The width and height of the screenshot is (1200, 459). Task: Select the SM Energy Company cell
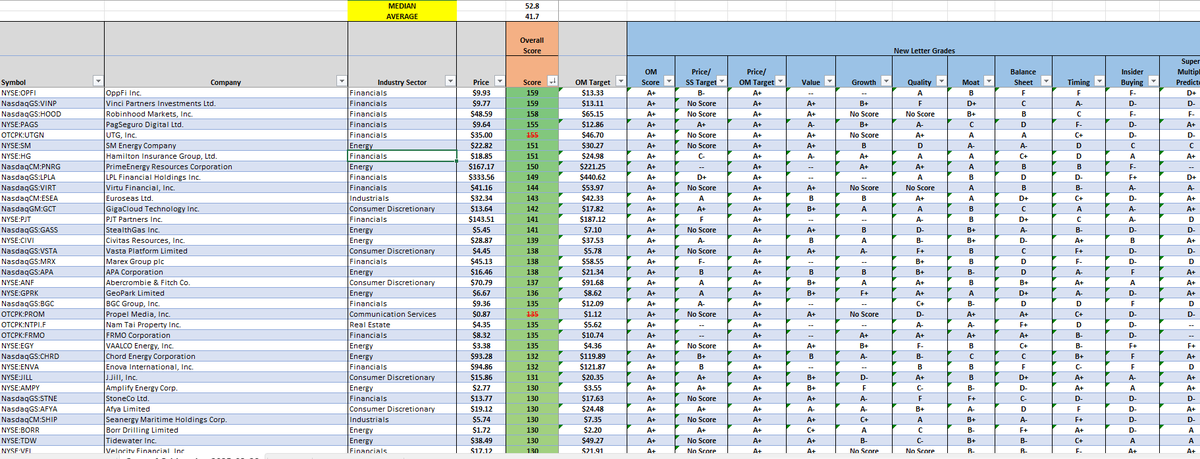225,144
